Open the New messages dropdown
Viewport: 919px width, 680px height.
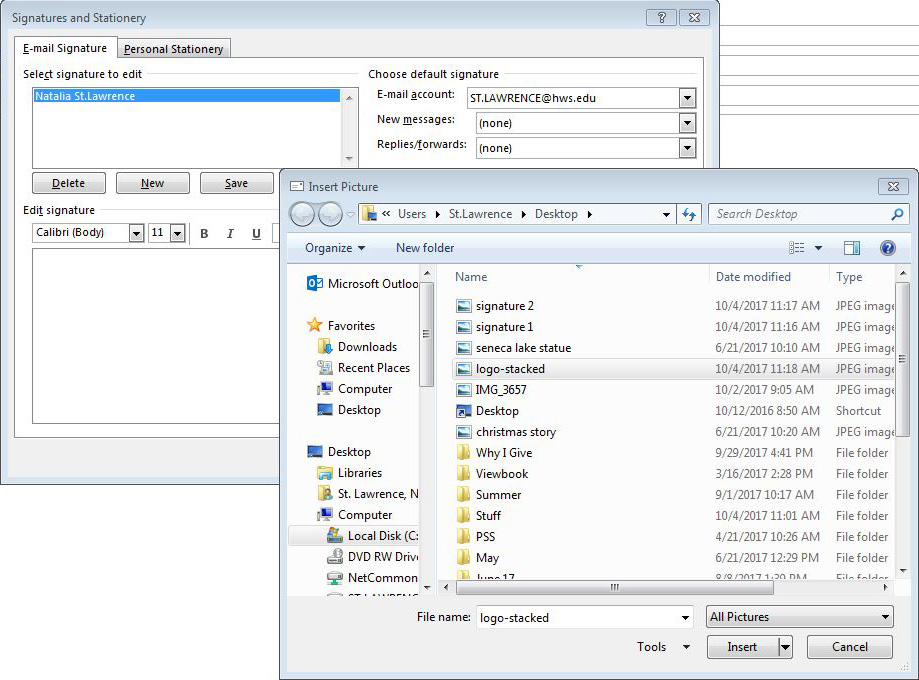pos(687,123)
